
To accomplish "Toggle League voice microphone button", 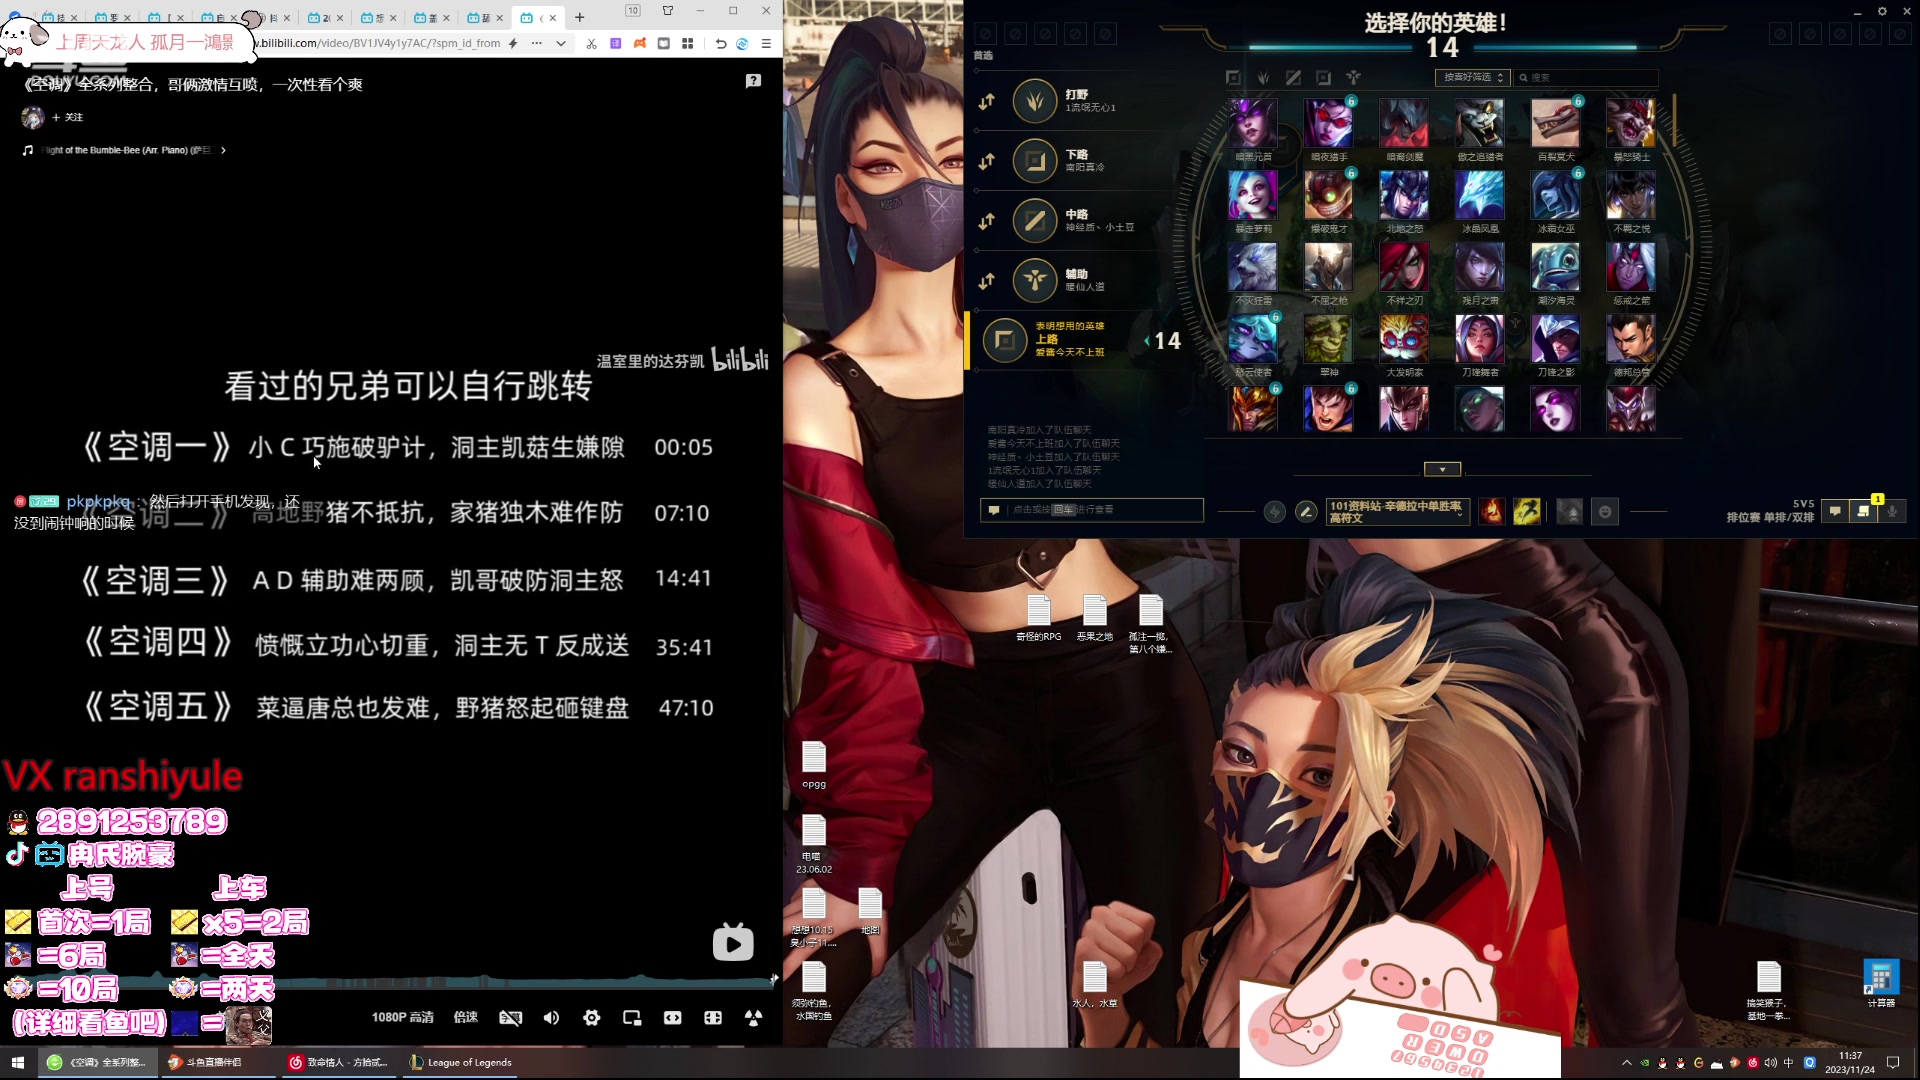I will click(x=1892, y=511).
